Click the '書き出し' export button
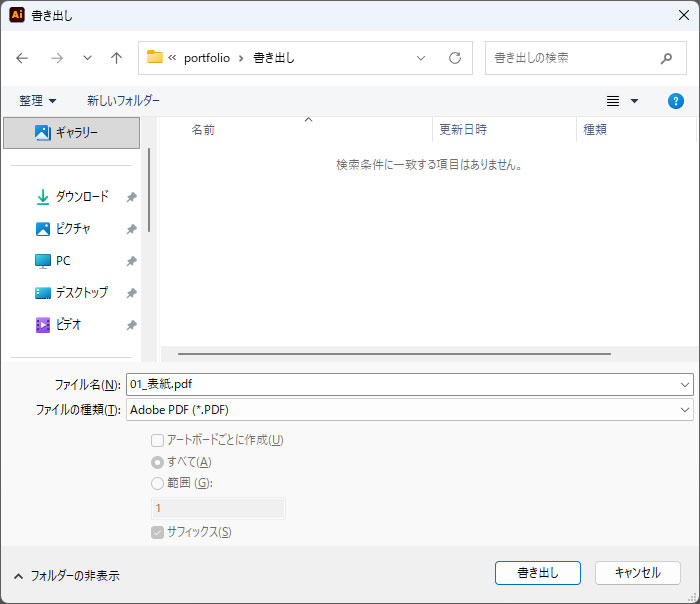 [x=538, y=573]
